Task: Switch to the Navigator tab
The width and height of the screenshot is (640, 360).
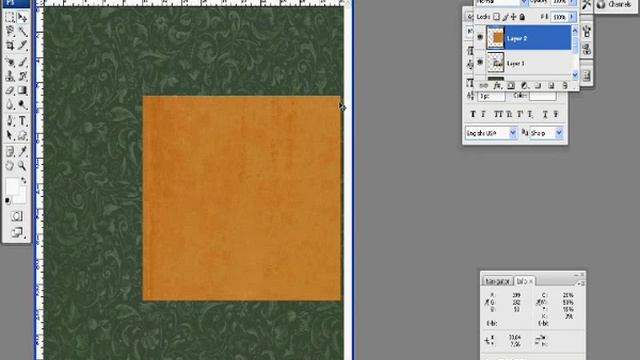Action: [x=498, y=281]
